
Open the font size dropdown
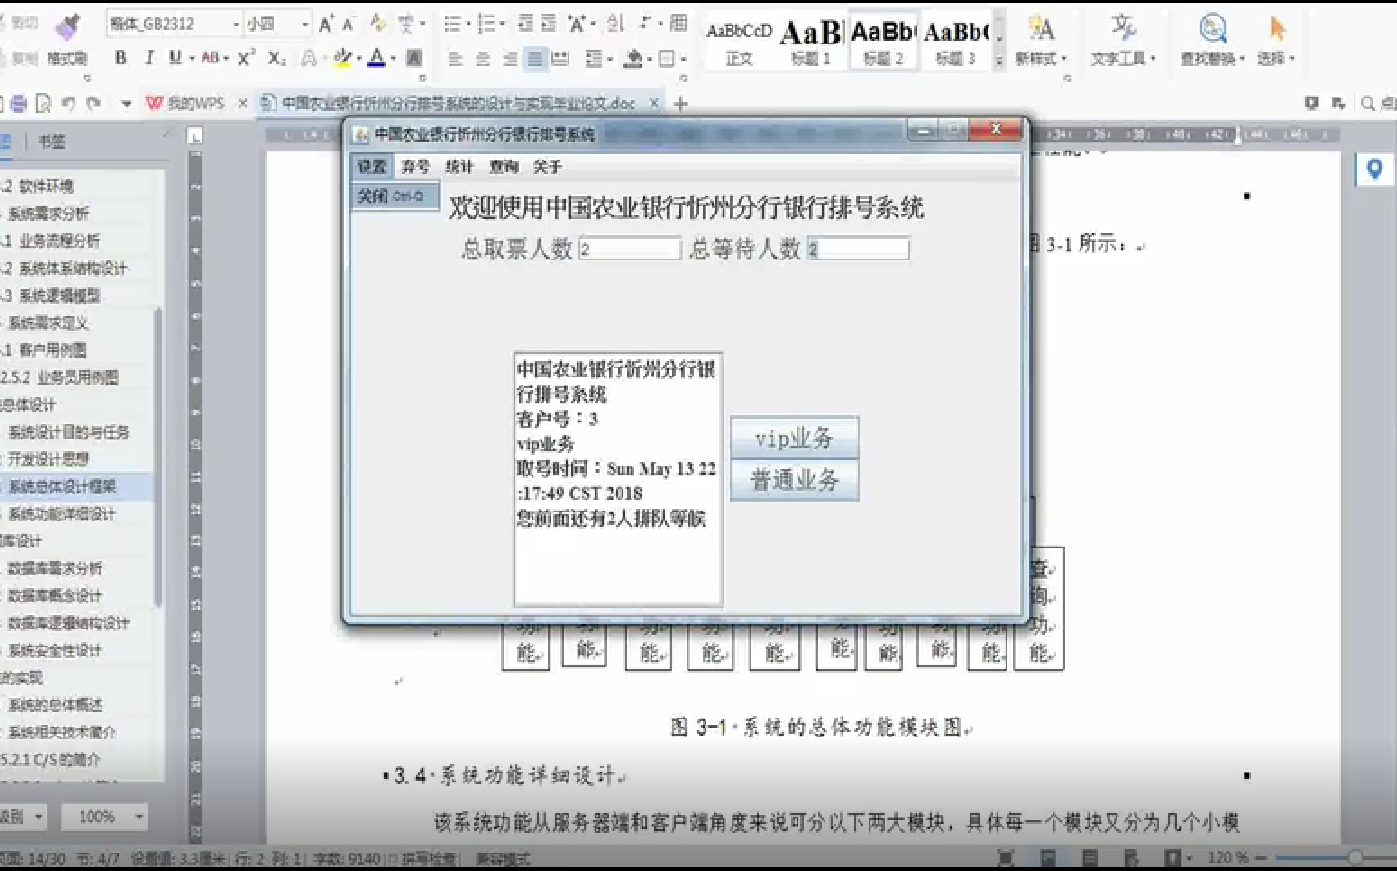pyautogui.click(x=305, y=24)
